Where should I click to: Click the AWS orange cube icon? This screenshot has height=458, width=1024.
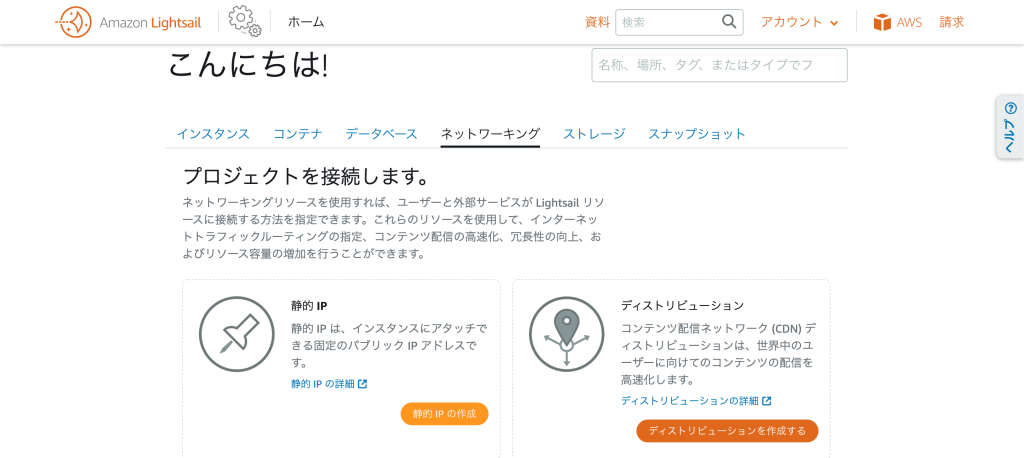click(x=882, y=22)
